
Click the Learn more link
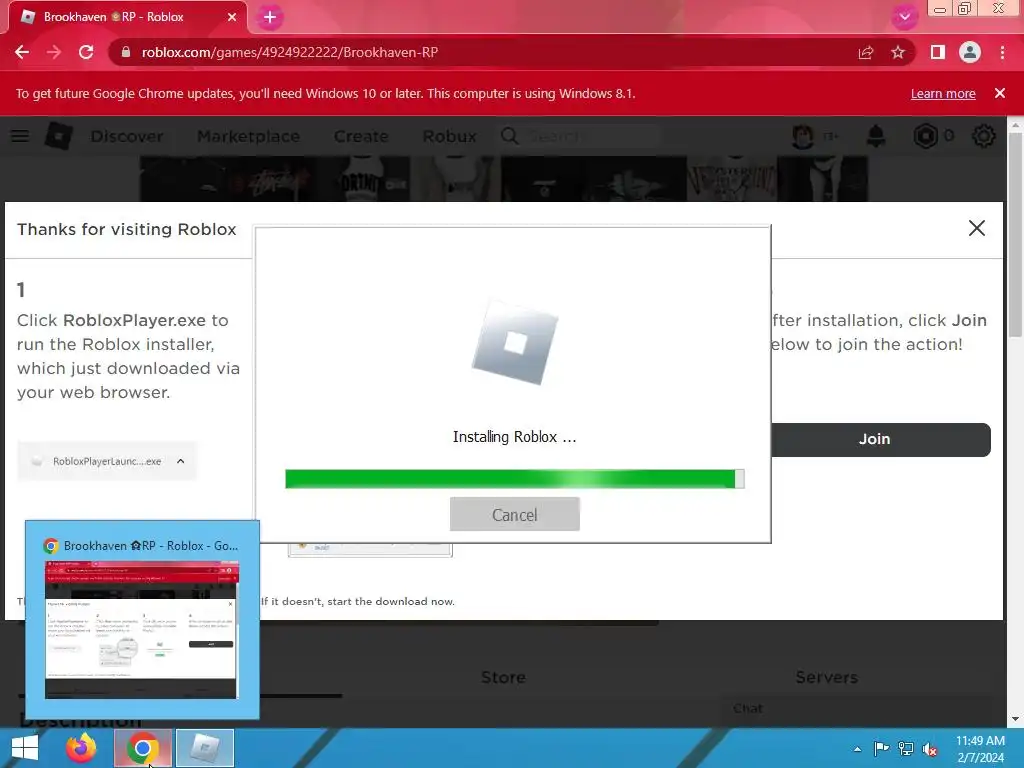[x=943, y=93]
